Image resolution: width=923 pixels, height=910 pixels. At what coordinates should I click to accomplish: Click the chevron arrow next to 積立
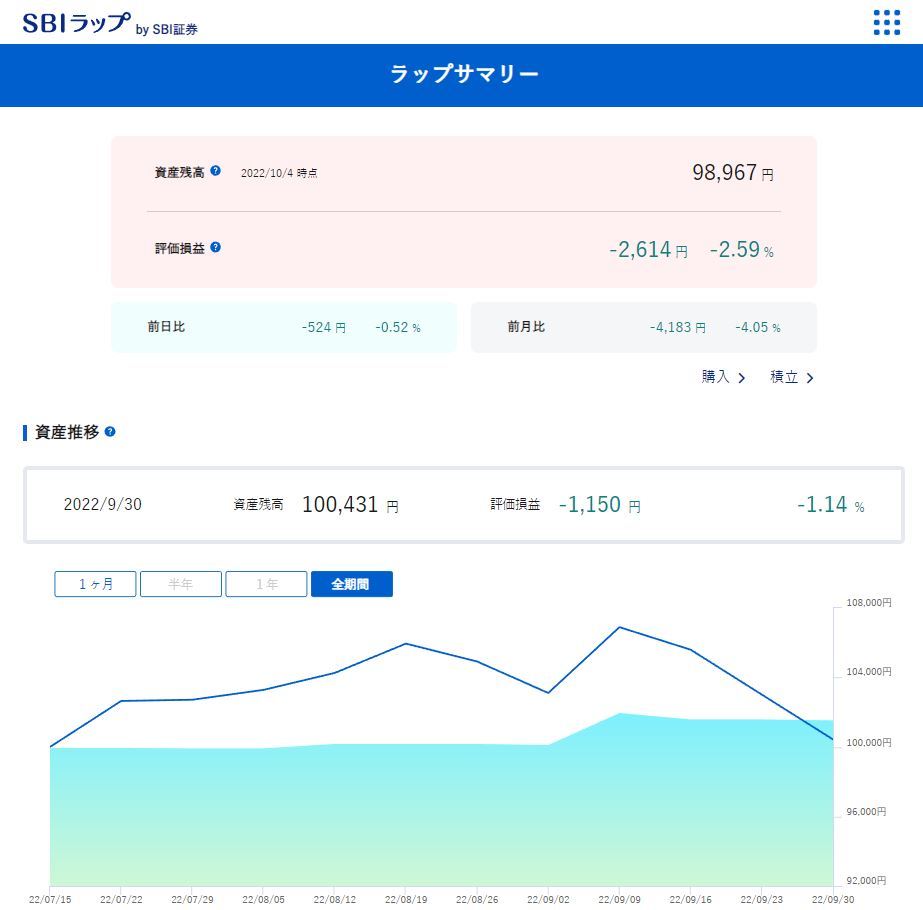coord(810,378)
